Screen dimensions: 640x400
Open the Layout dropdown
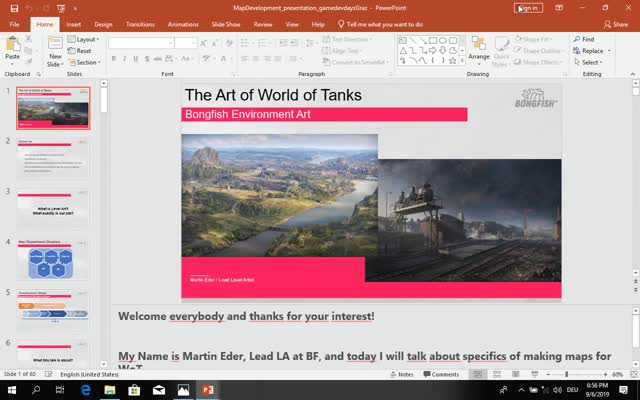click(x=83, y=39)
